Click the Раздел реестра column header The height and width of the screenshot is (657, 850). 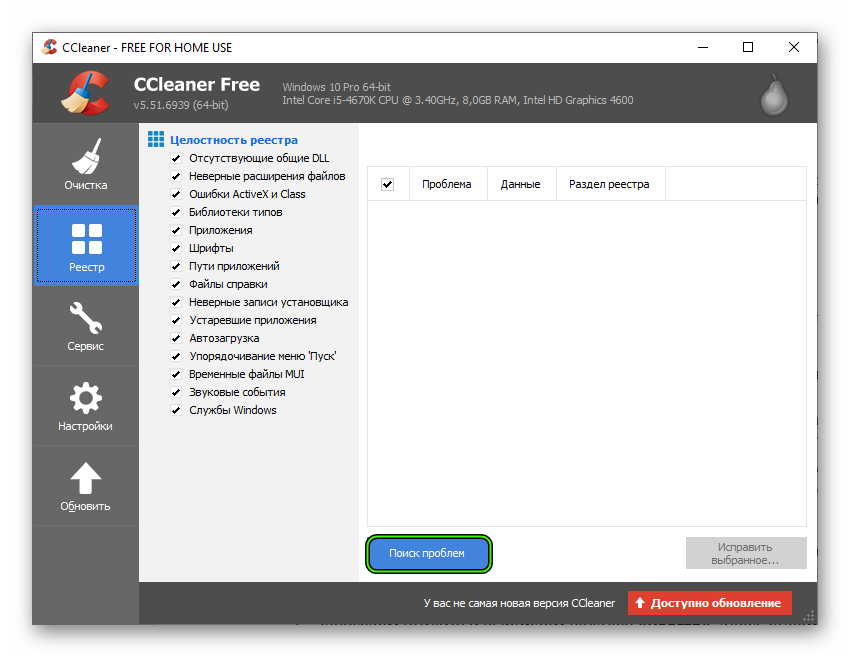click(609, 184)
